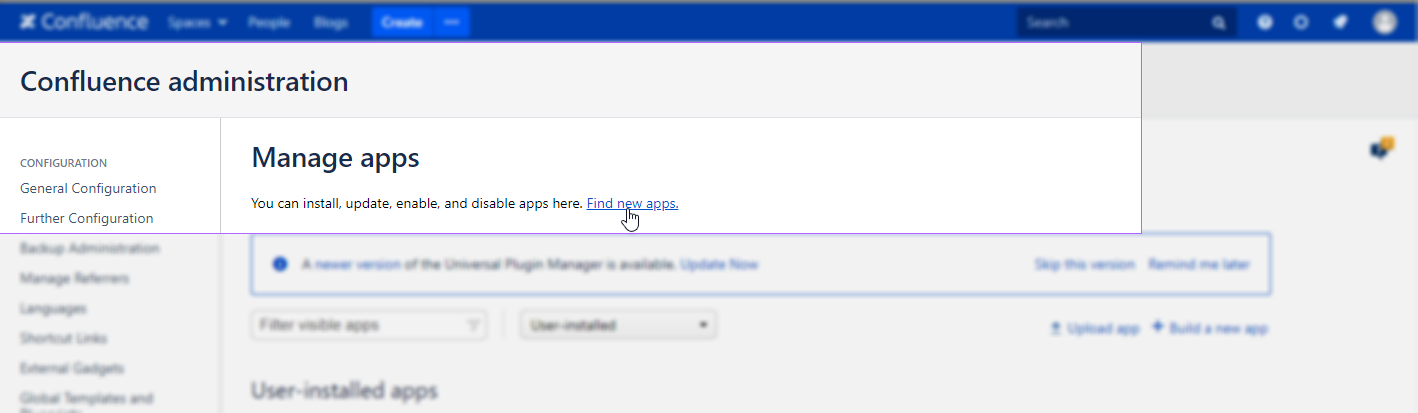
Task: Click Remind me later
Action: pos(1199,265)
